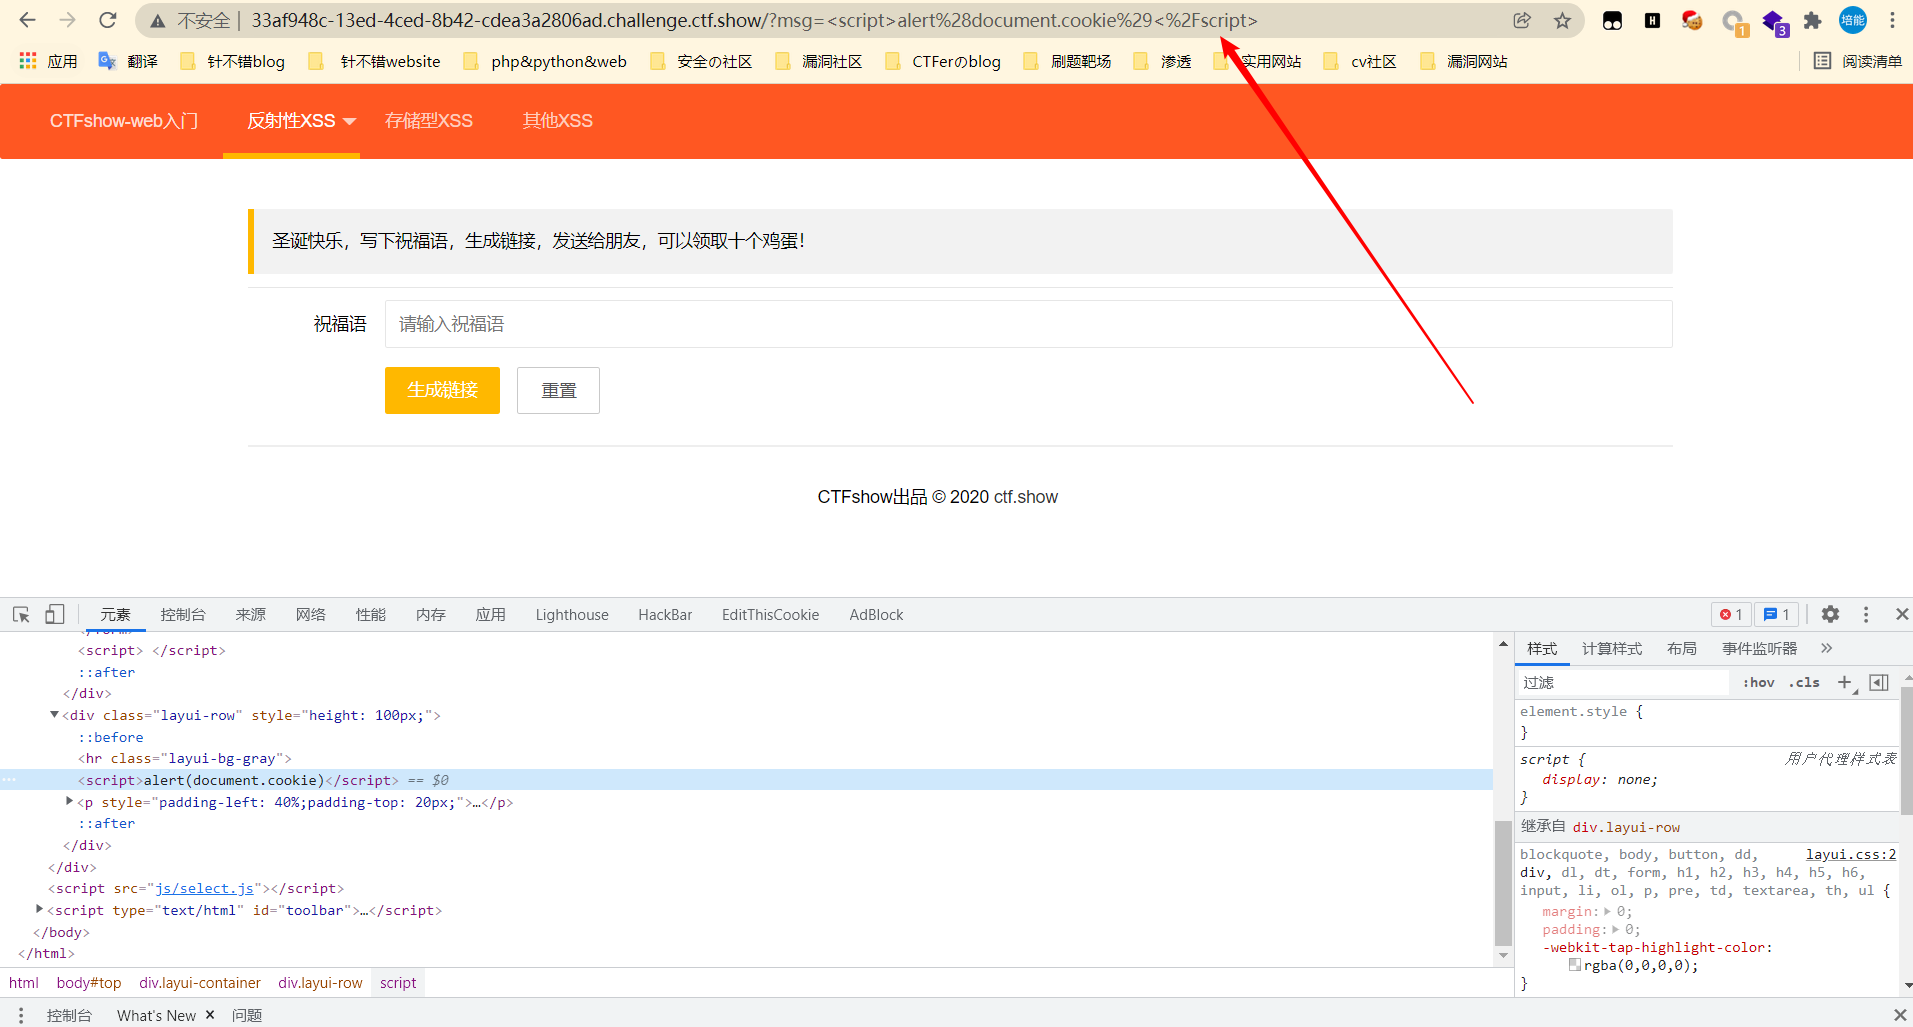Click the 生成链接 button
The height and width of the screenshot is (1027, 1913).
[x=442, y=390]
